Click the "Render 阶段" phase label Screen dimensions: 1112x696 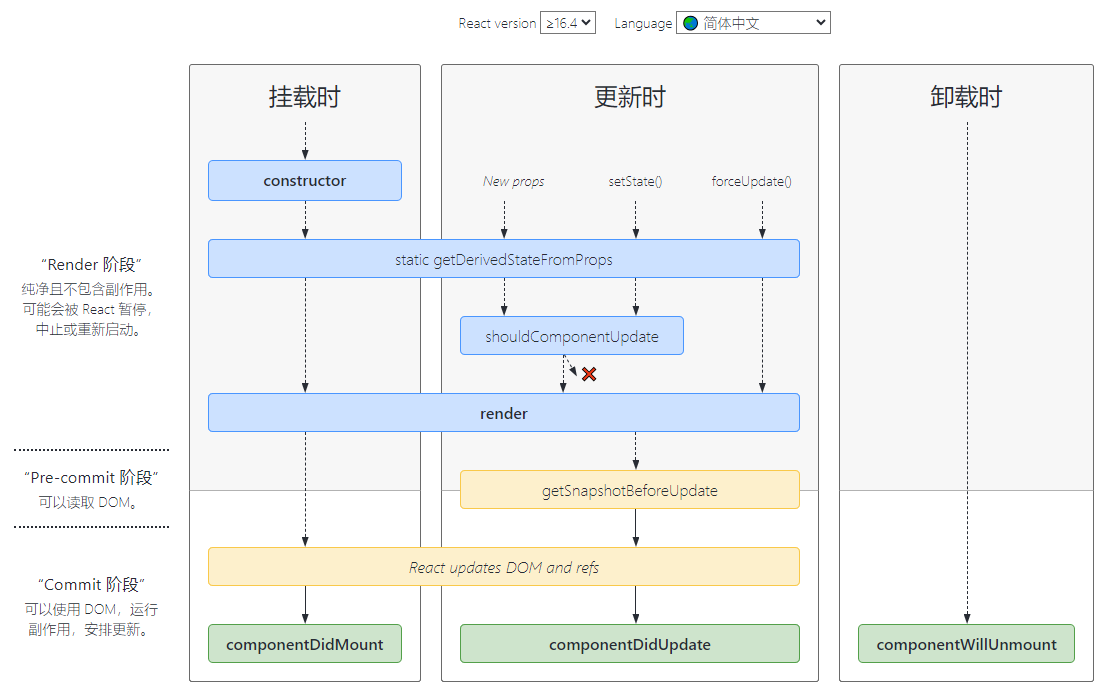click(92, 265)
